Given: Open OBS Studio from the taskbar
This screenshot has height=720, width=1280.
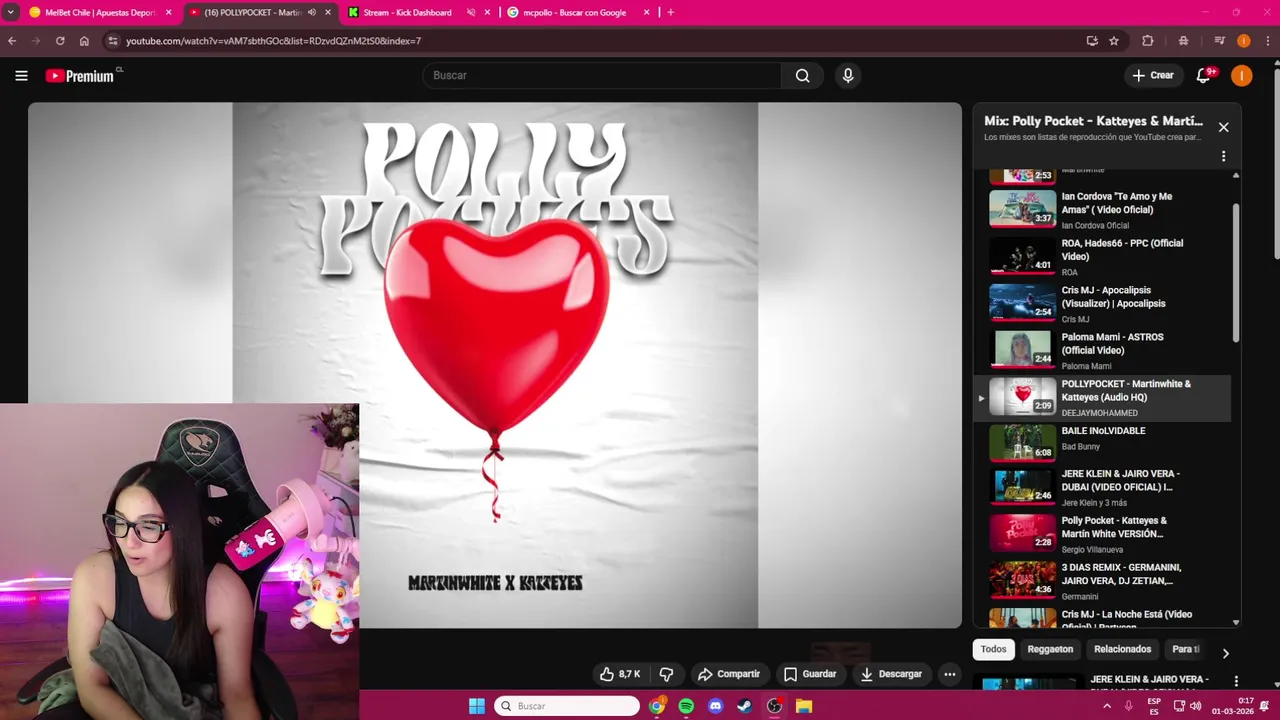Looking at the screenshot, I should 774,706.
